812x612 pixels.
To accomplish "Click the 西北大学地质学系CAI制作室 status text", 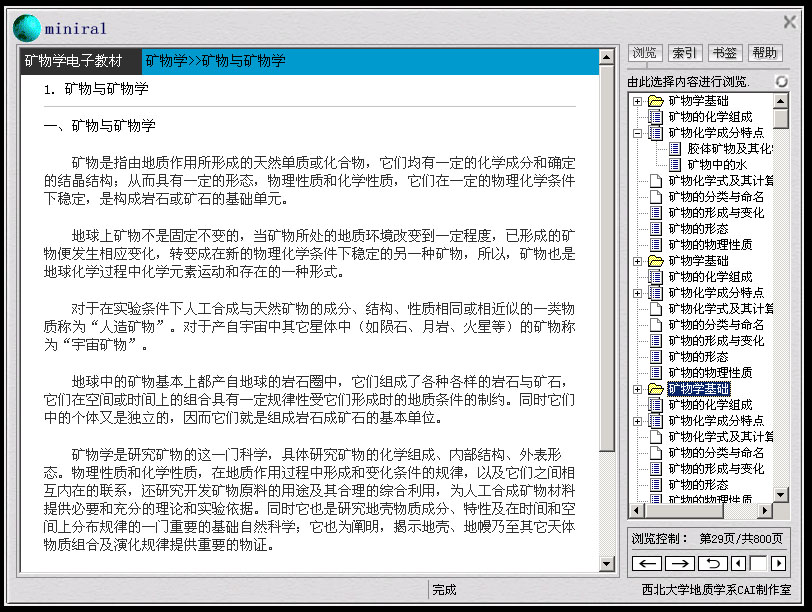I will point(716,590).
